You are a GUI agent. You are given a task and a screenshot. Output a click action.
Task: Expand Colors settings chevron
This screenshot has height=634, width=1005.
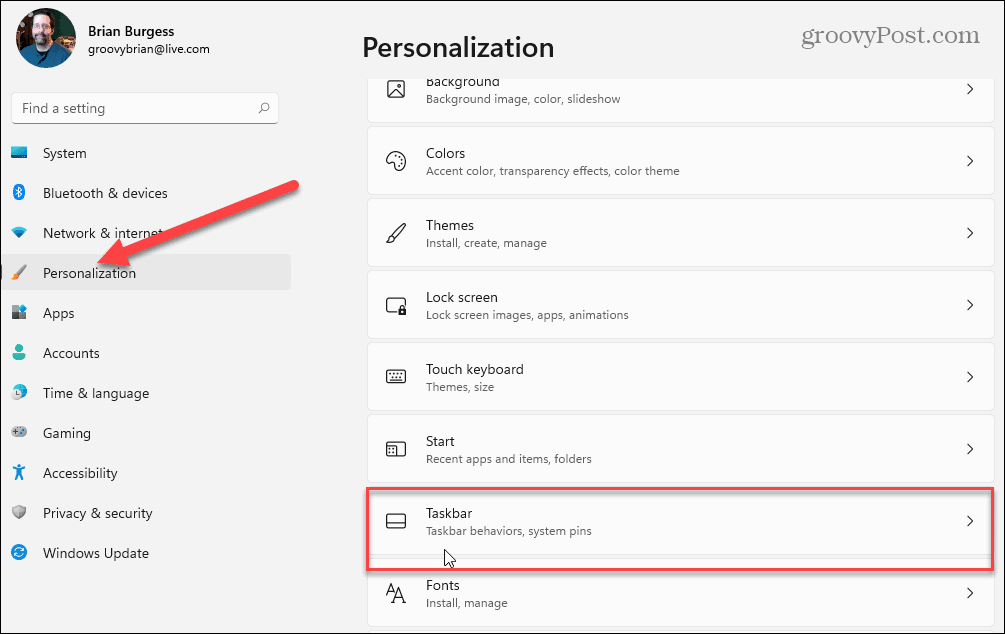coord(970,161)
